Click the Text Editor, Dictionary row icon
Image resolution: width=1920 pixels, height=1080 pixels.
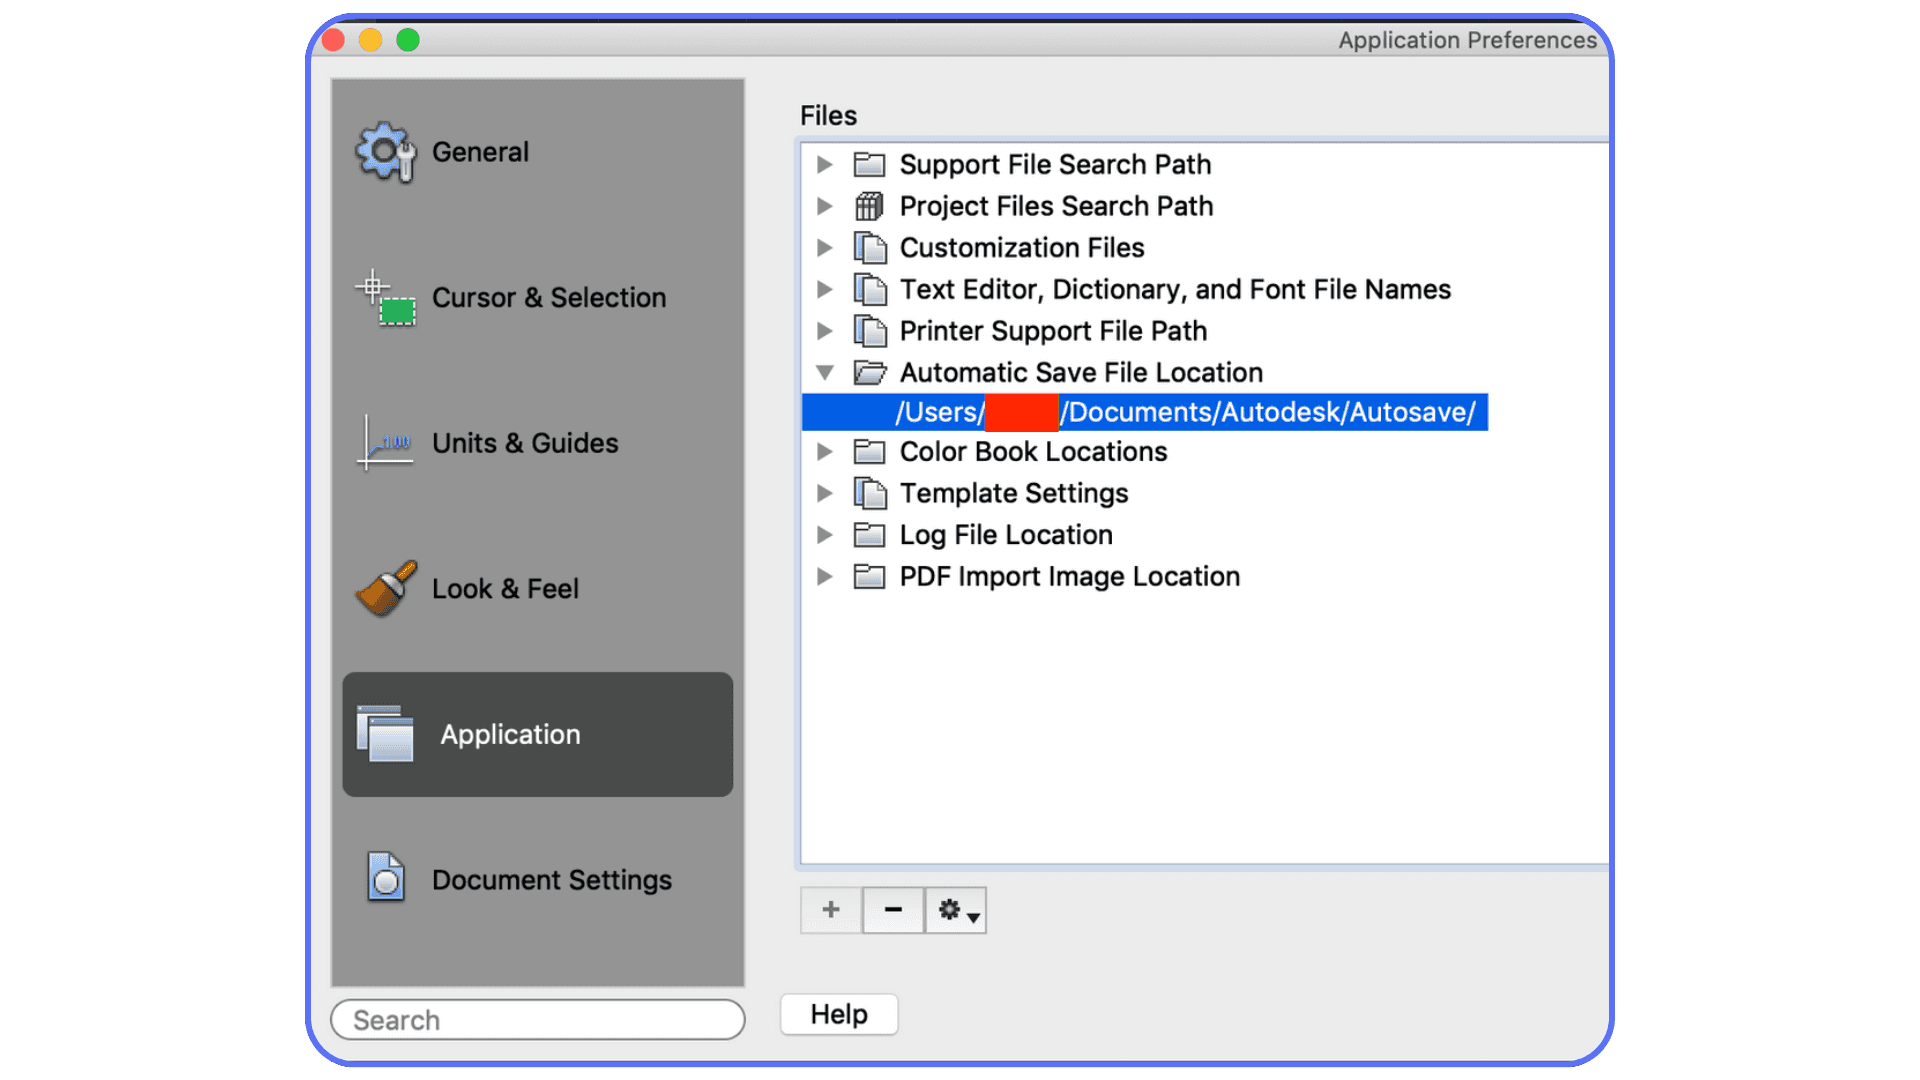point(870,289)
